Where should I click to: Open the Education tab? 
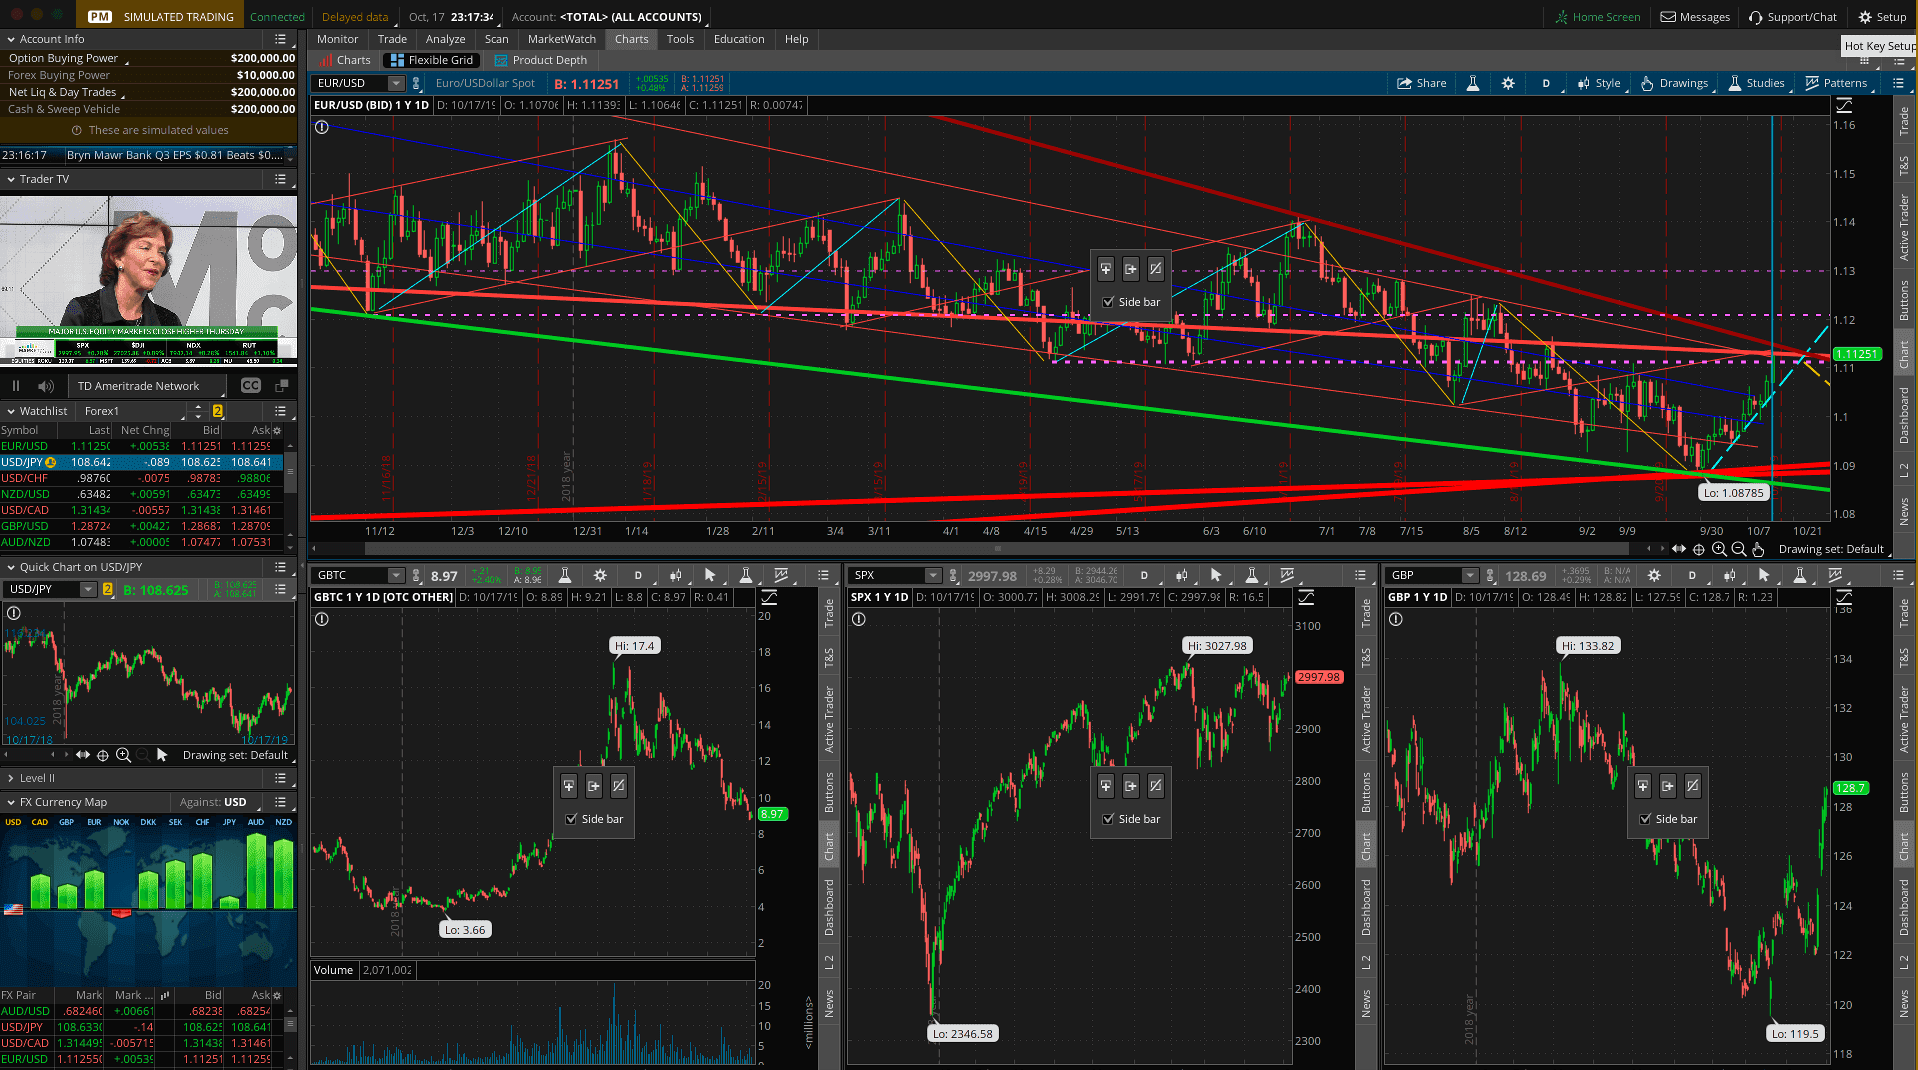[739, 39]
